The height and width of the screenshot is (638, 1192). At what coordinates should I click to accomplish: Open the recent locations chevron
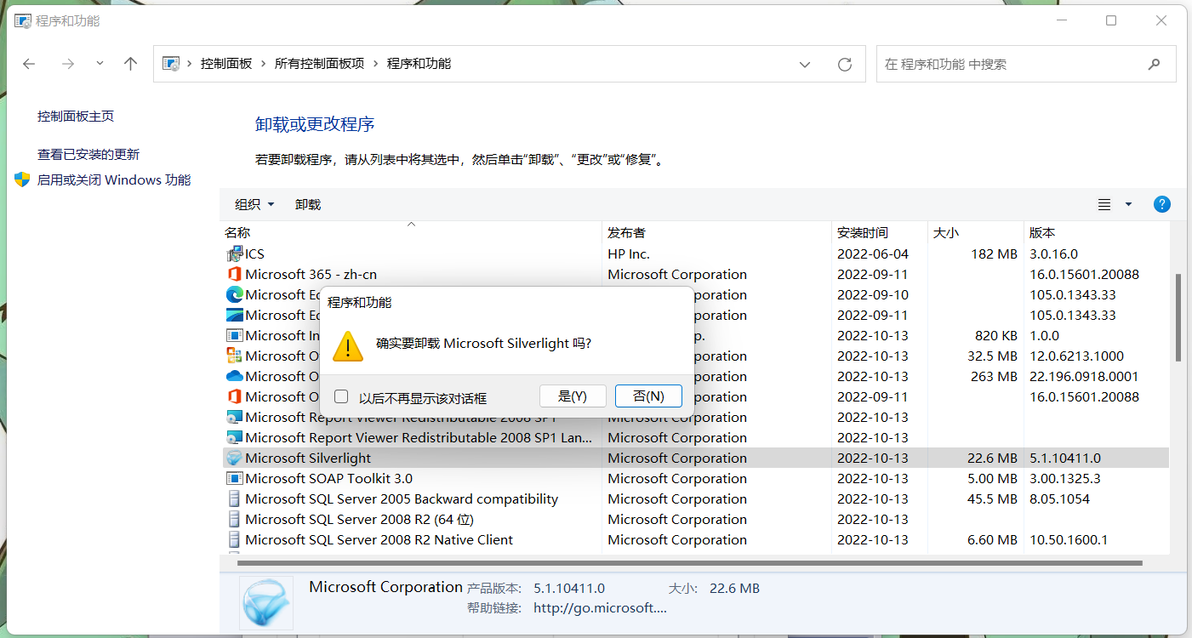100,64
